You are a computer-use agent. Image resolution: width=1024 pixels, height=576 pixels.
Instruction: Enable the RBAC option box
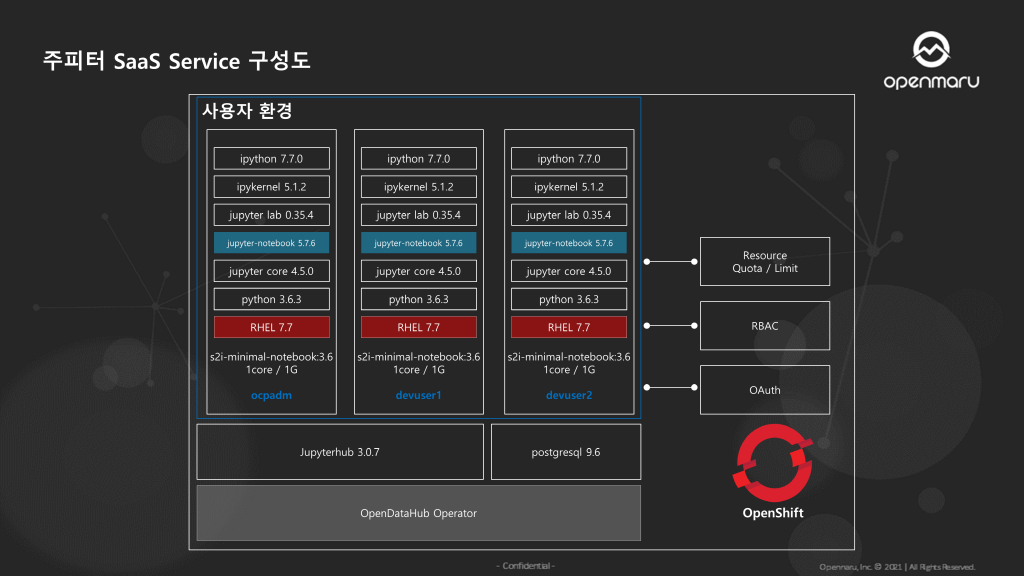click(764, 325)
